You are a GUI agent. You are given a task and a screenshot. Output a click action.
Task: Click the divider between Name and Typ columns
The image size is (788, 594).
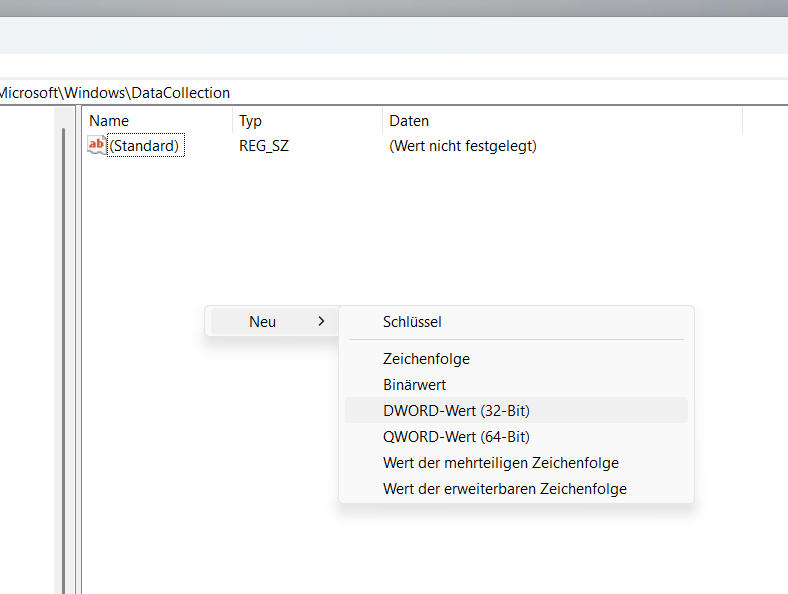coord(233,121)
